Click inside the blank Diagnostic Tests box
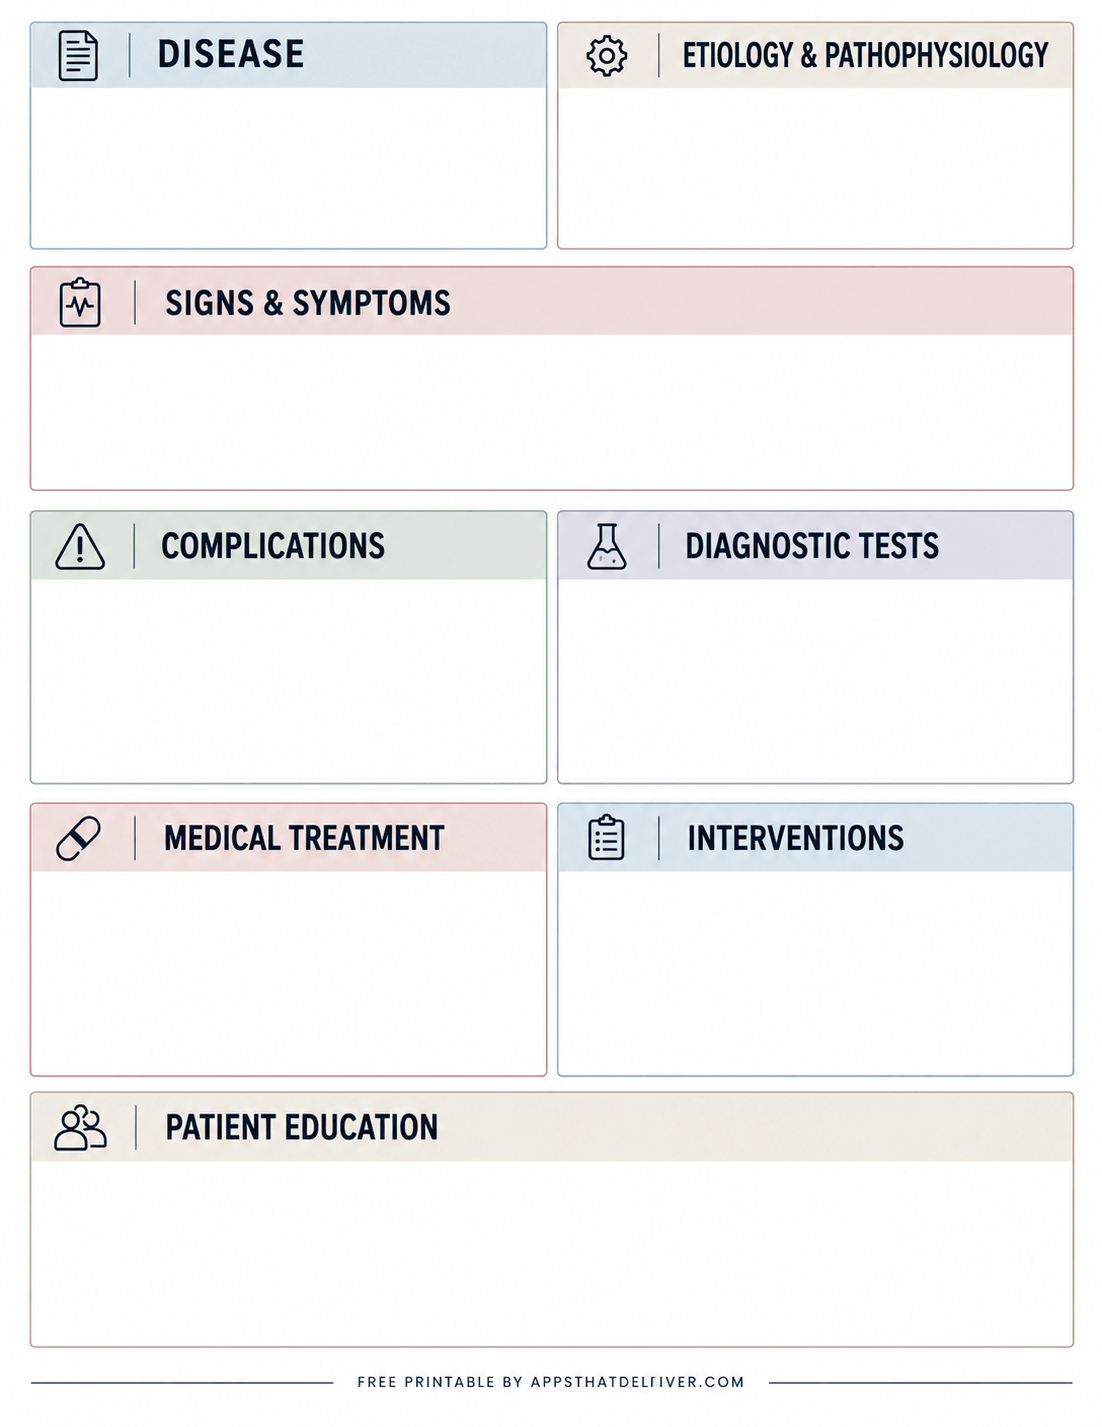The width and height of the screenshot is (1102, 1427). tap(815, 680)
